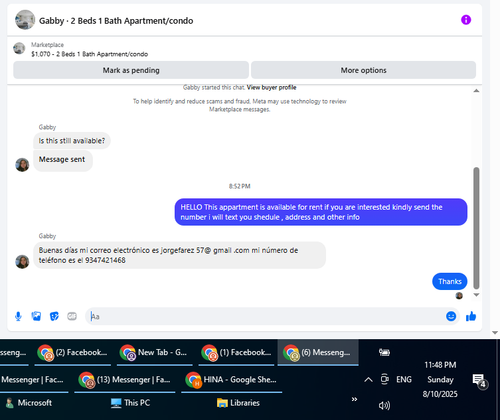
Task: Click the 8:52 PM timestamp
Action: pyautogui.click(x=239, y=186)
